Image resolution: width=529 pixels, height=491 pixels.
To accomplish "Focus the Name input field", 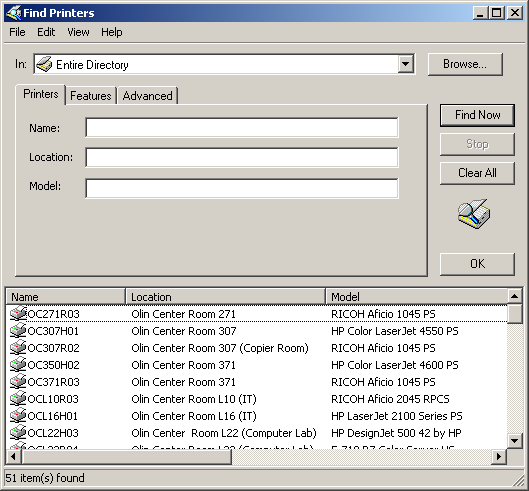I will pyautogui.click(x=242, y=128).
